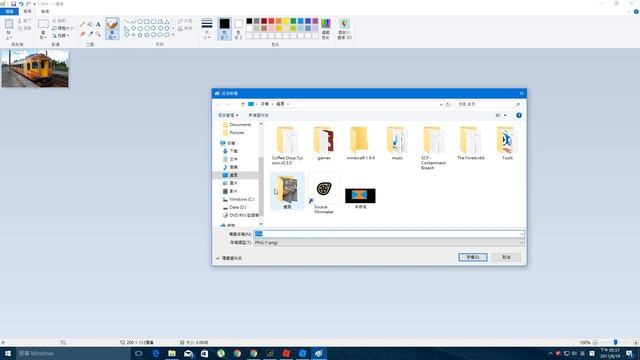Expand the address bar history dropdown

(x=441, y=104)
